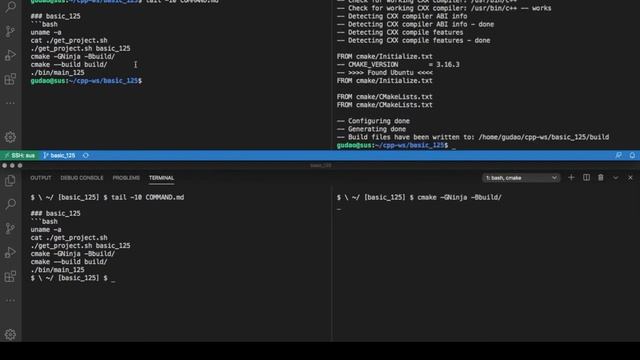The height and width of the screenshot is (360, 640).
Task: Open the Manage gear in the upper window
Action: coord(10,137)
